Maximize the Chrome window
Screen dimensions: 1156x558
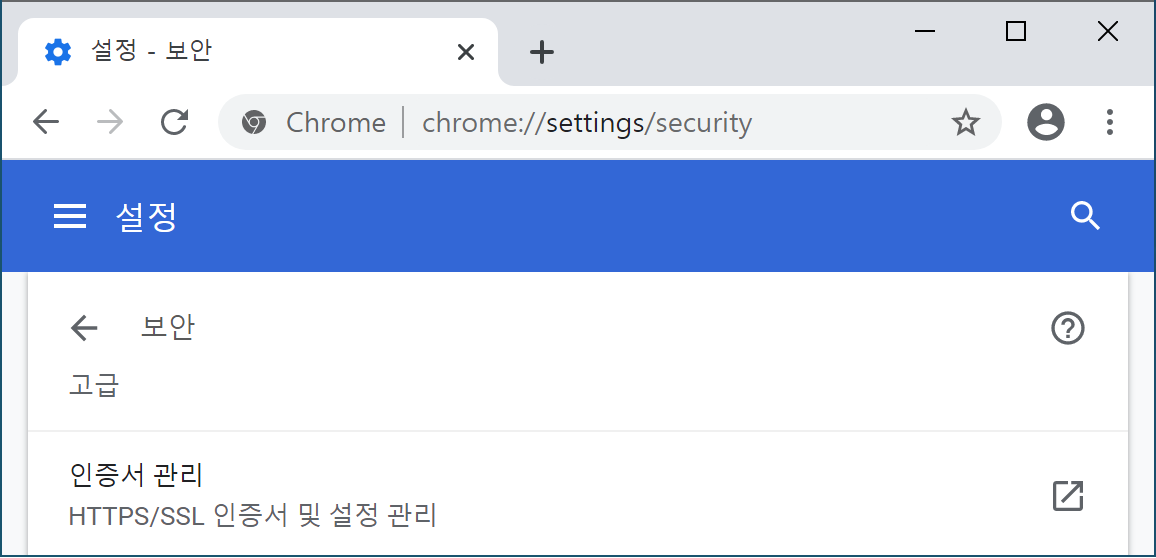(1016, 32)
